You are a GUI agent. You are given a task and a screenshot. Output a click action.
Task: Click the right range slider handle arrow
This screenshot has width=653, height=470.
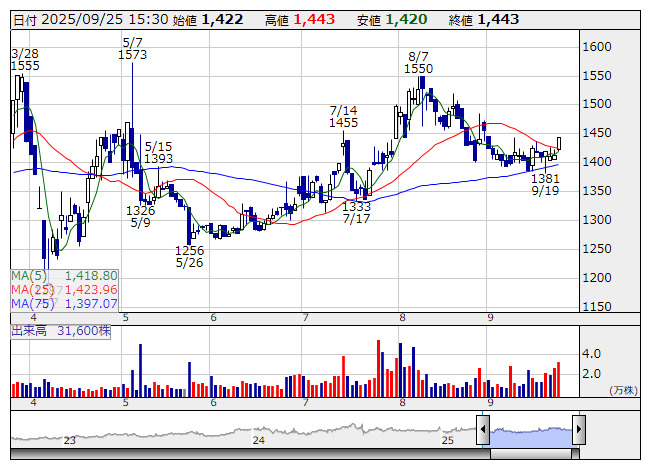click(578, 431)
